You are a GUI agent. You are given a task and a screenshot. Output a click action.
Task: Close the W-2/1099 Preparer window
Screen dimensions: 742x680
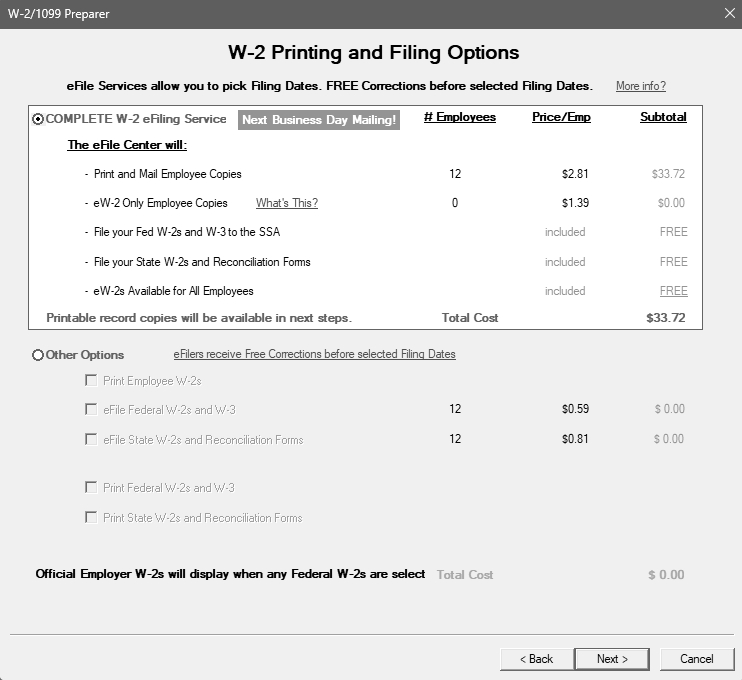coord(729,13)
